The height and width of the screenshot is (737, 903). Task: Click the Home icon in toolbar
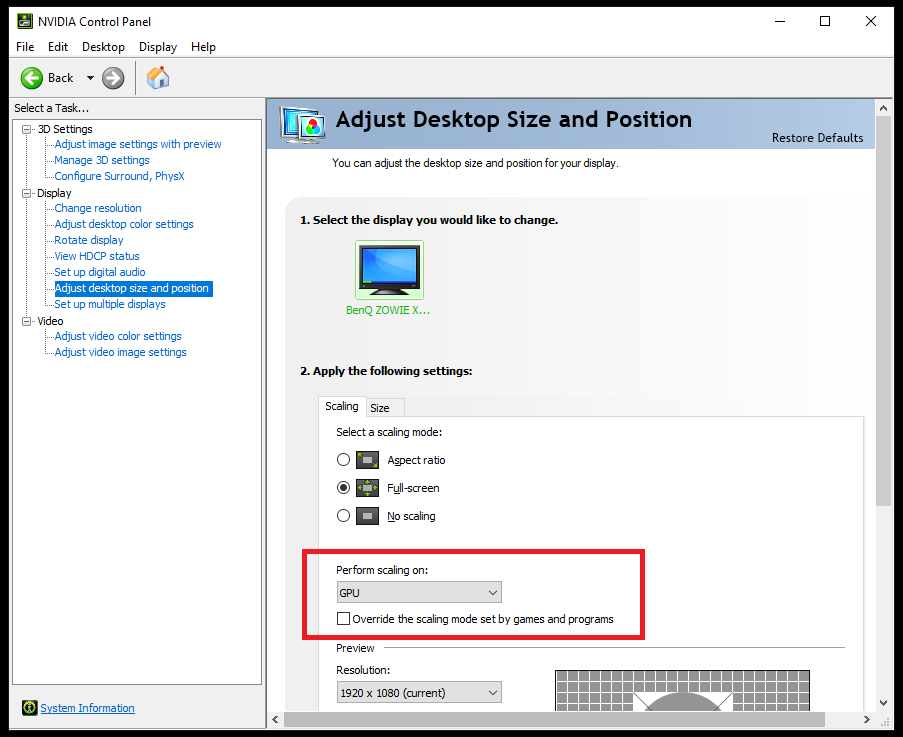[x=158, y=78]
